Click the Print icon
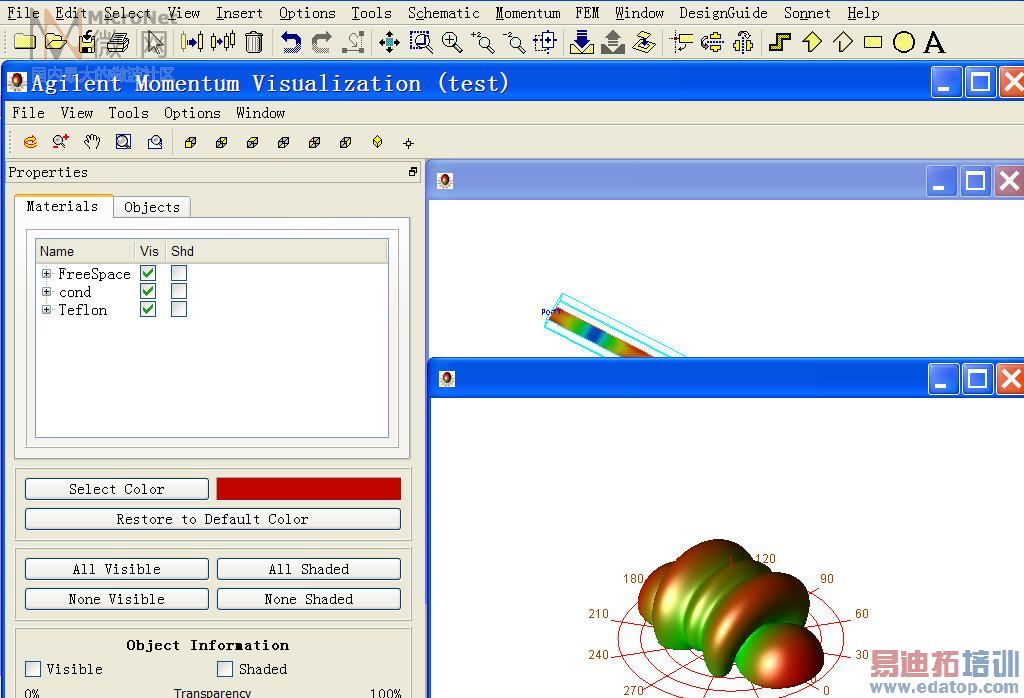 118,42
